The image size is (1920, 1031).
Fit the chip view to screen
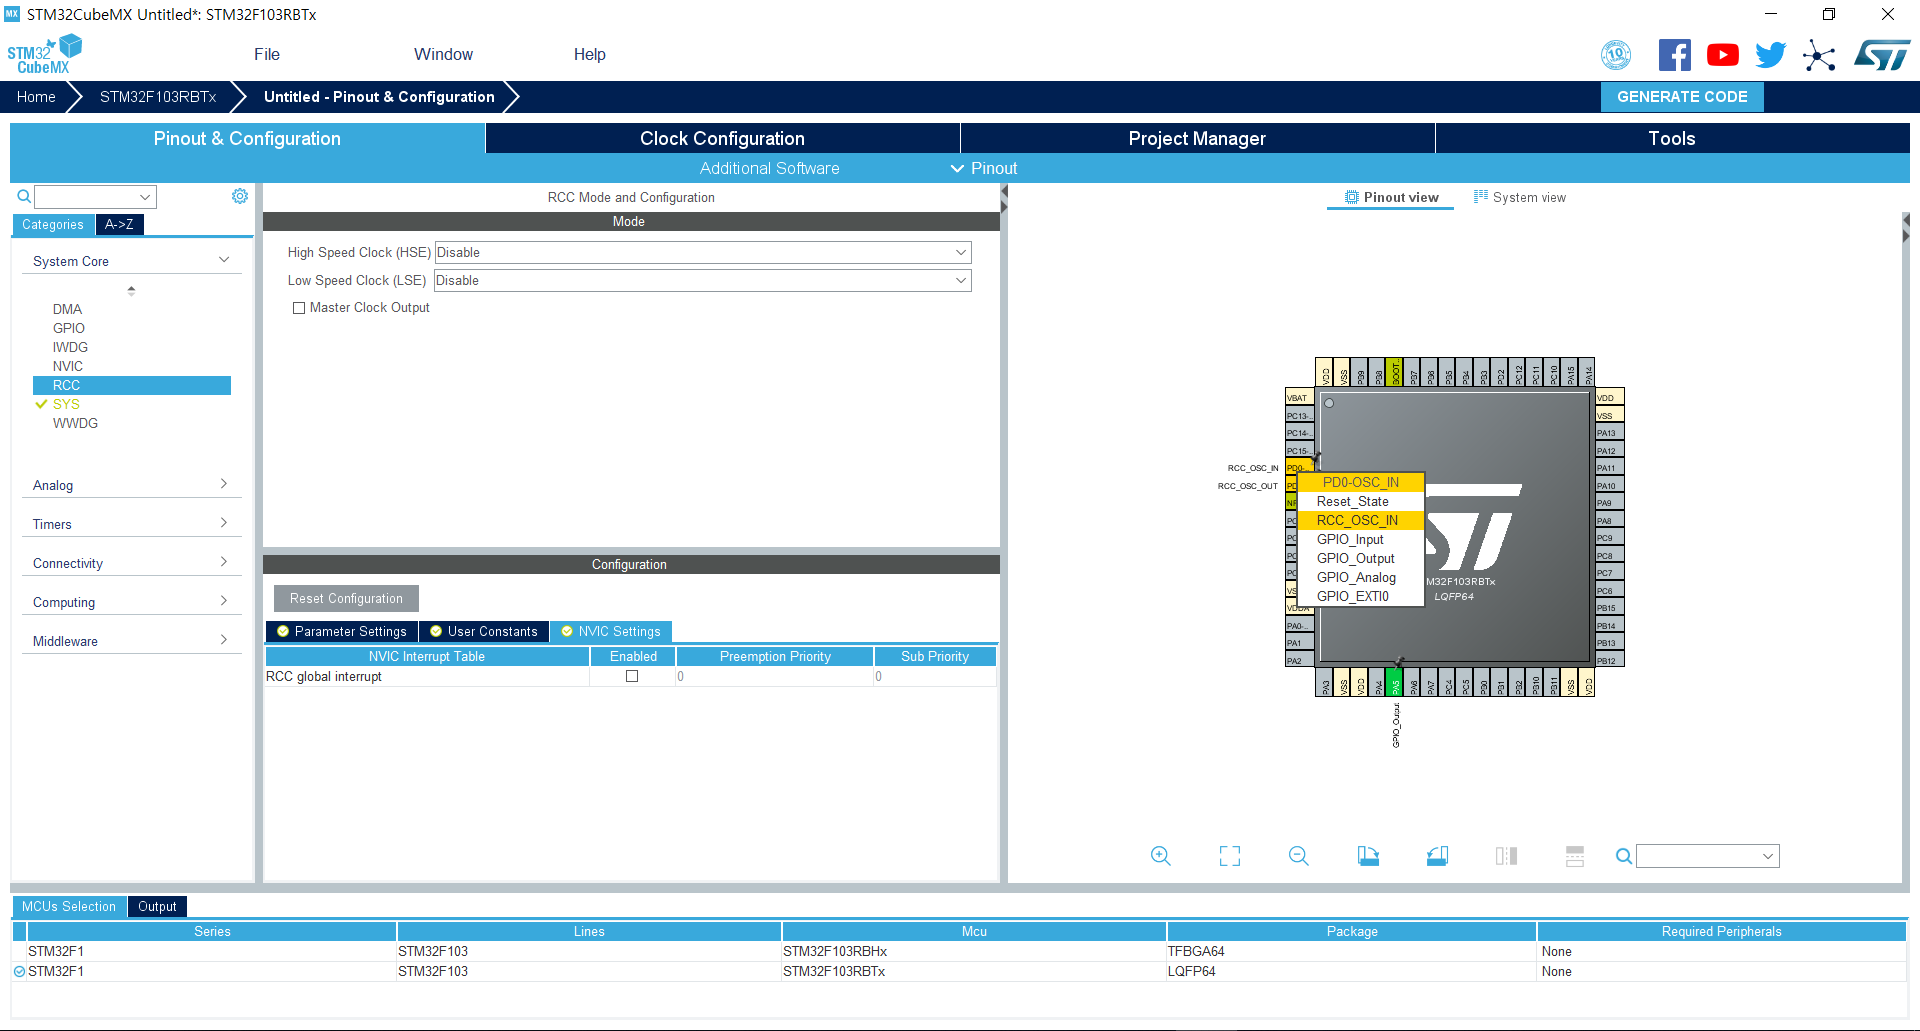coord(1230,856)
